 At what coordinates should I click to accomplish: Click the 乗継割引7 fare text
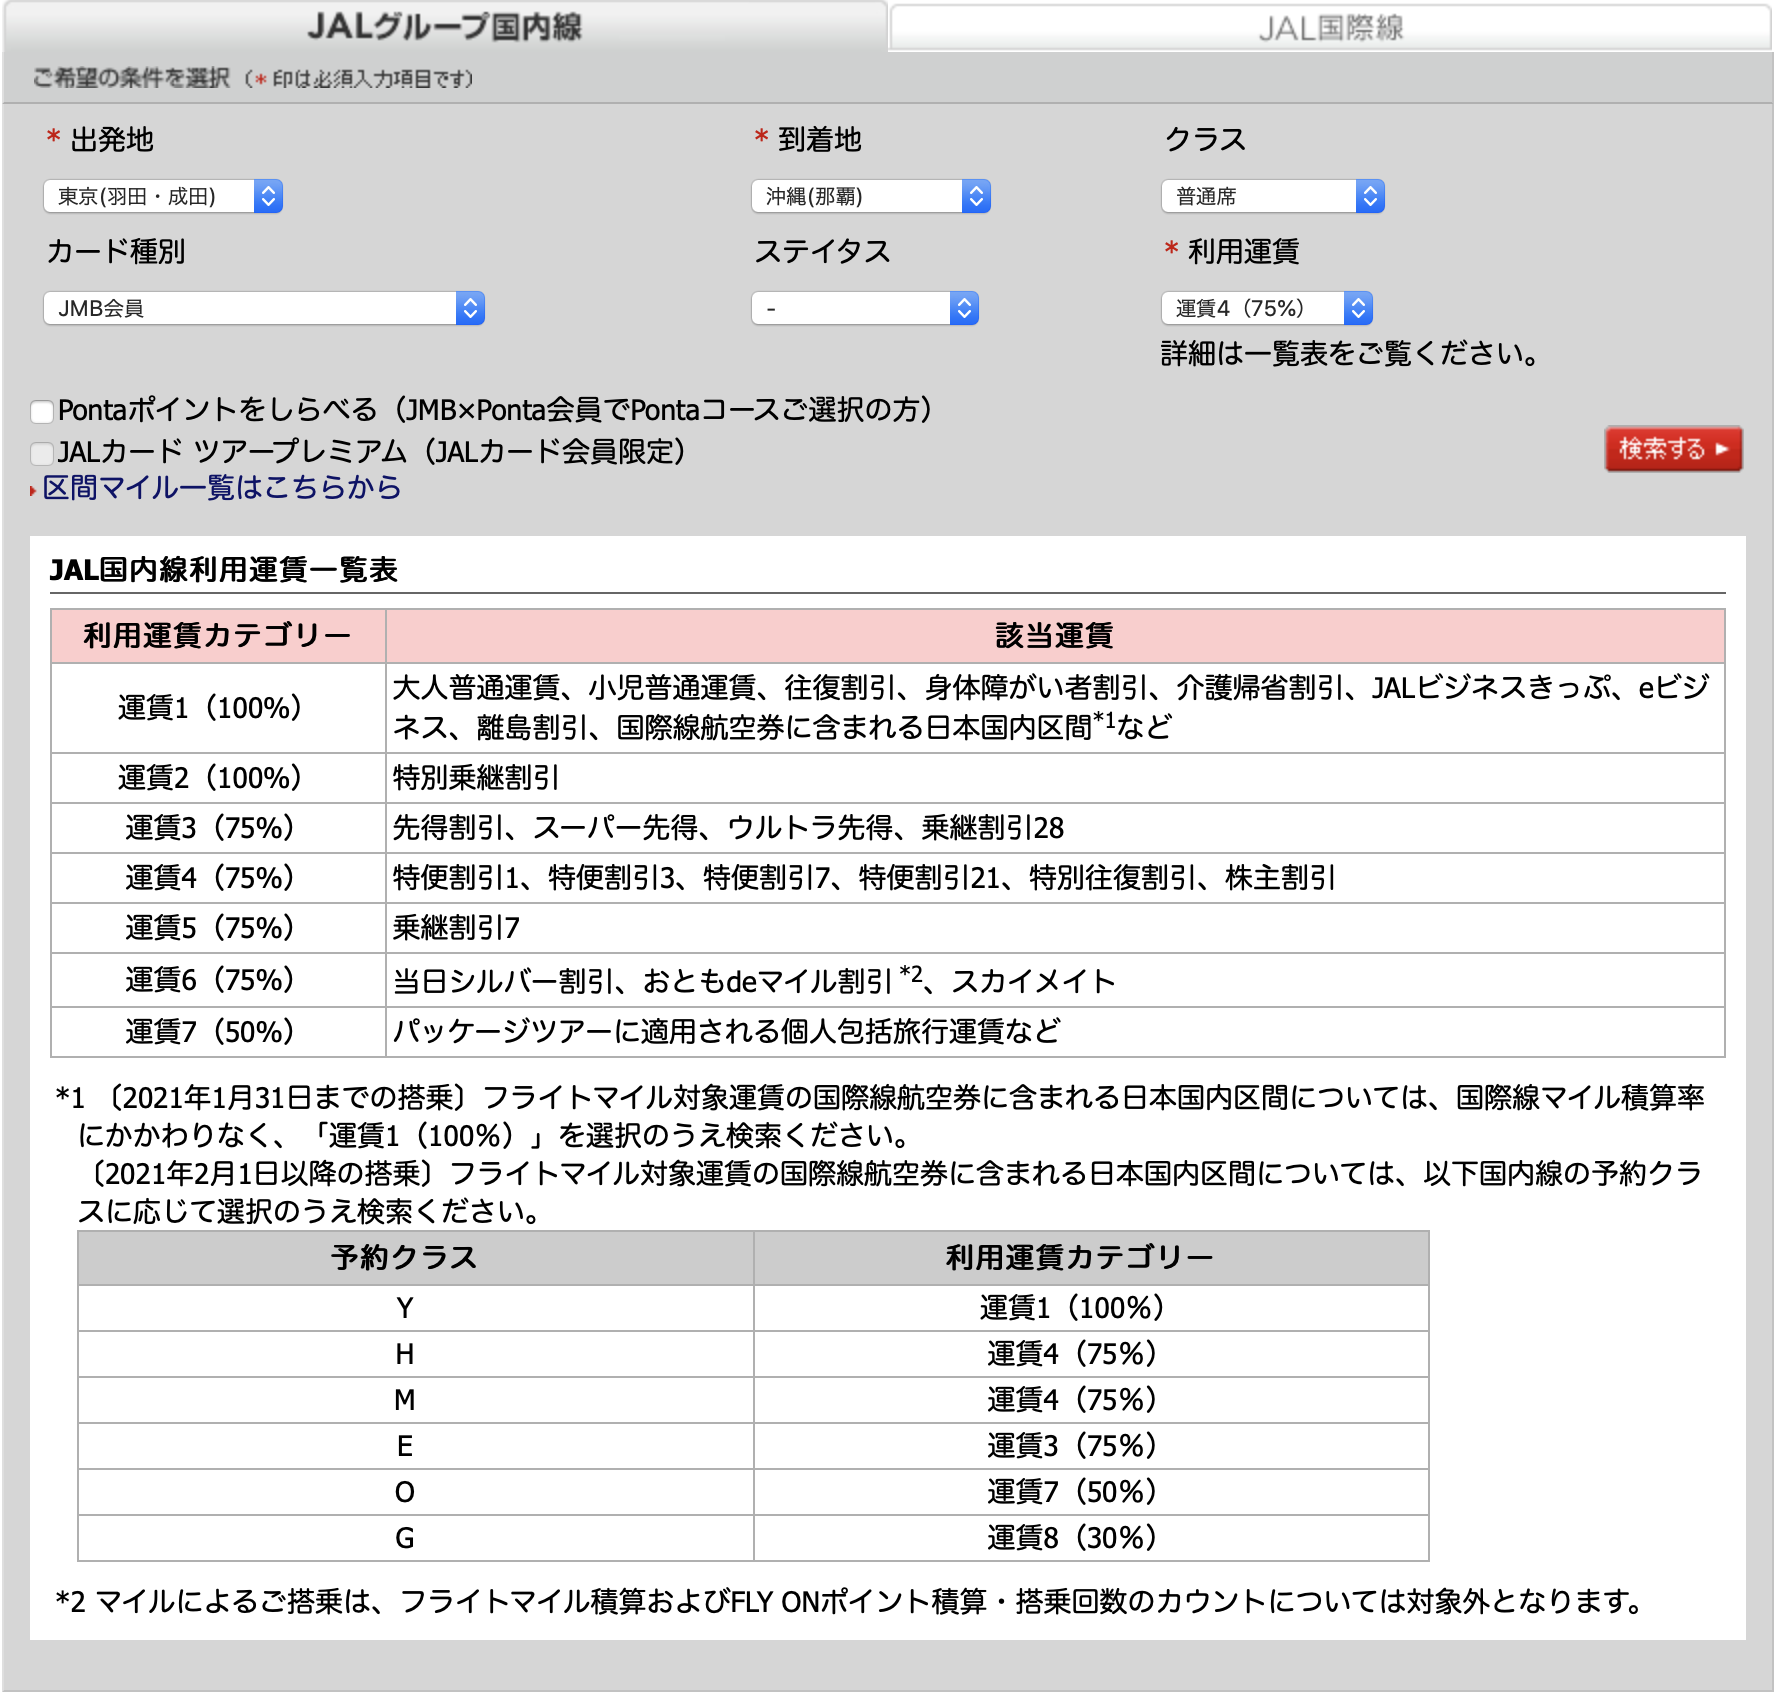456,928
